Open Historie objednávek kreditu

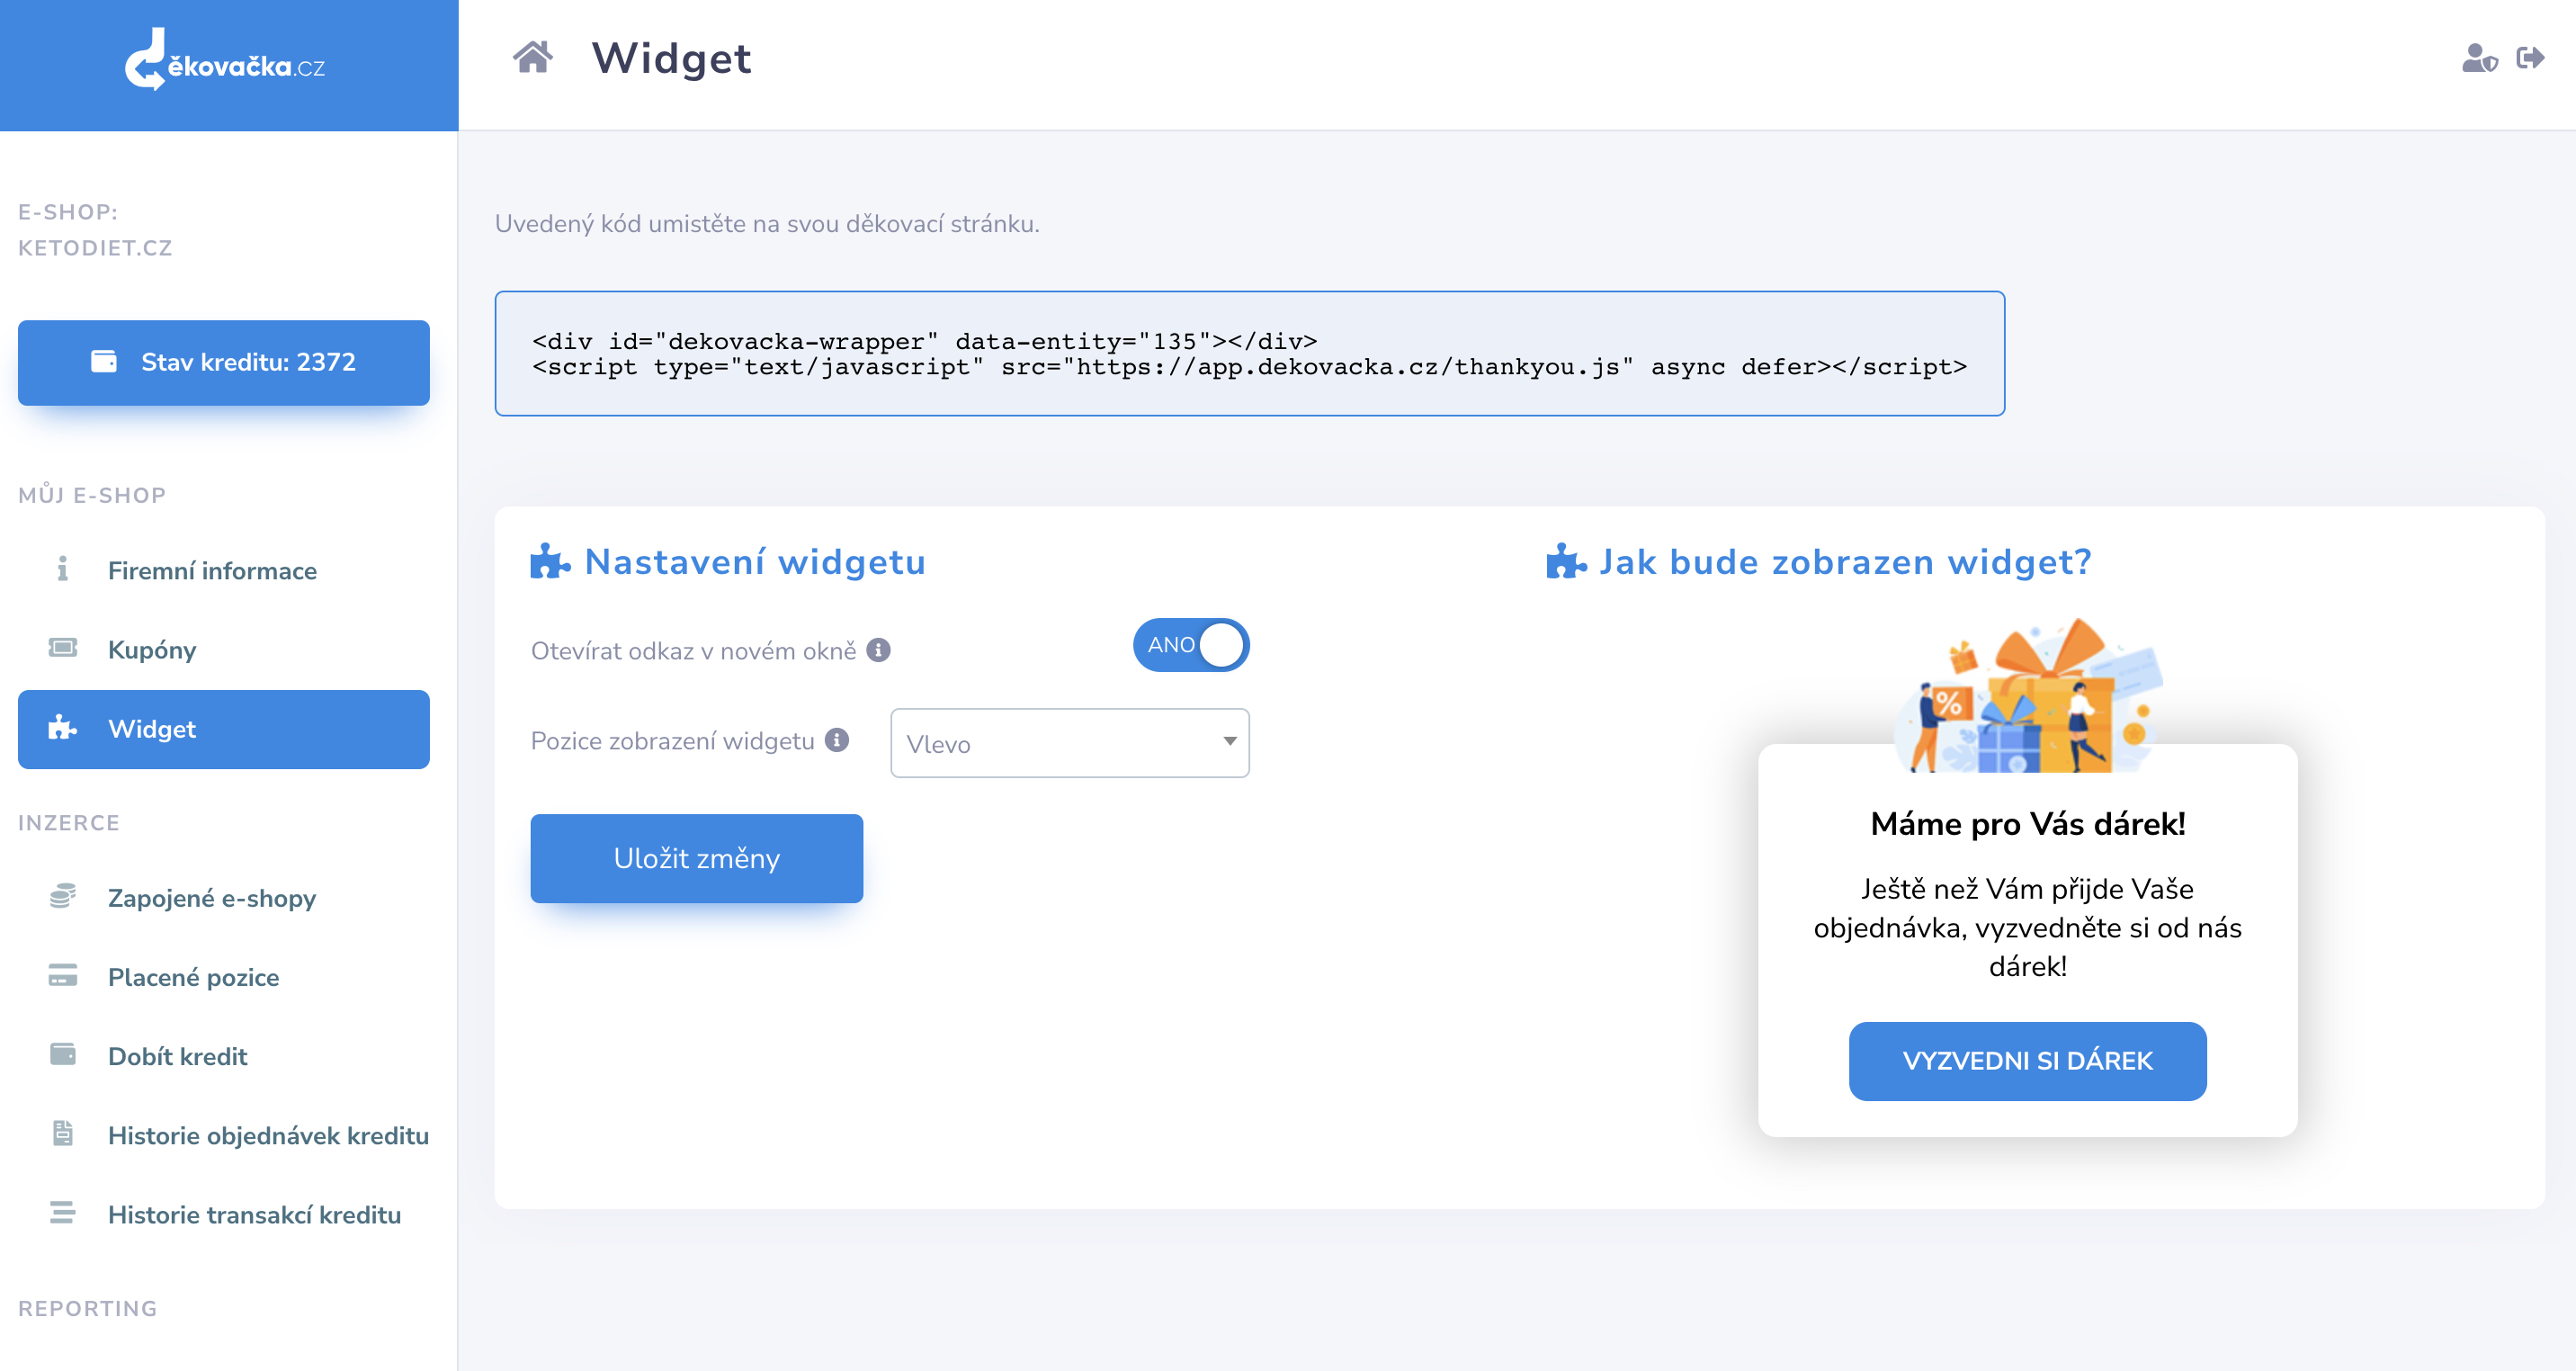point(224,1134)
